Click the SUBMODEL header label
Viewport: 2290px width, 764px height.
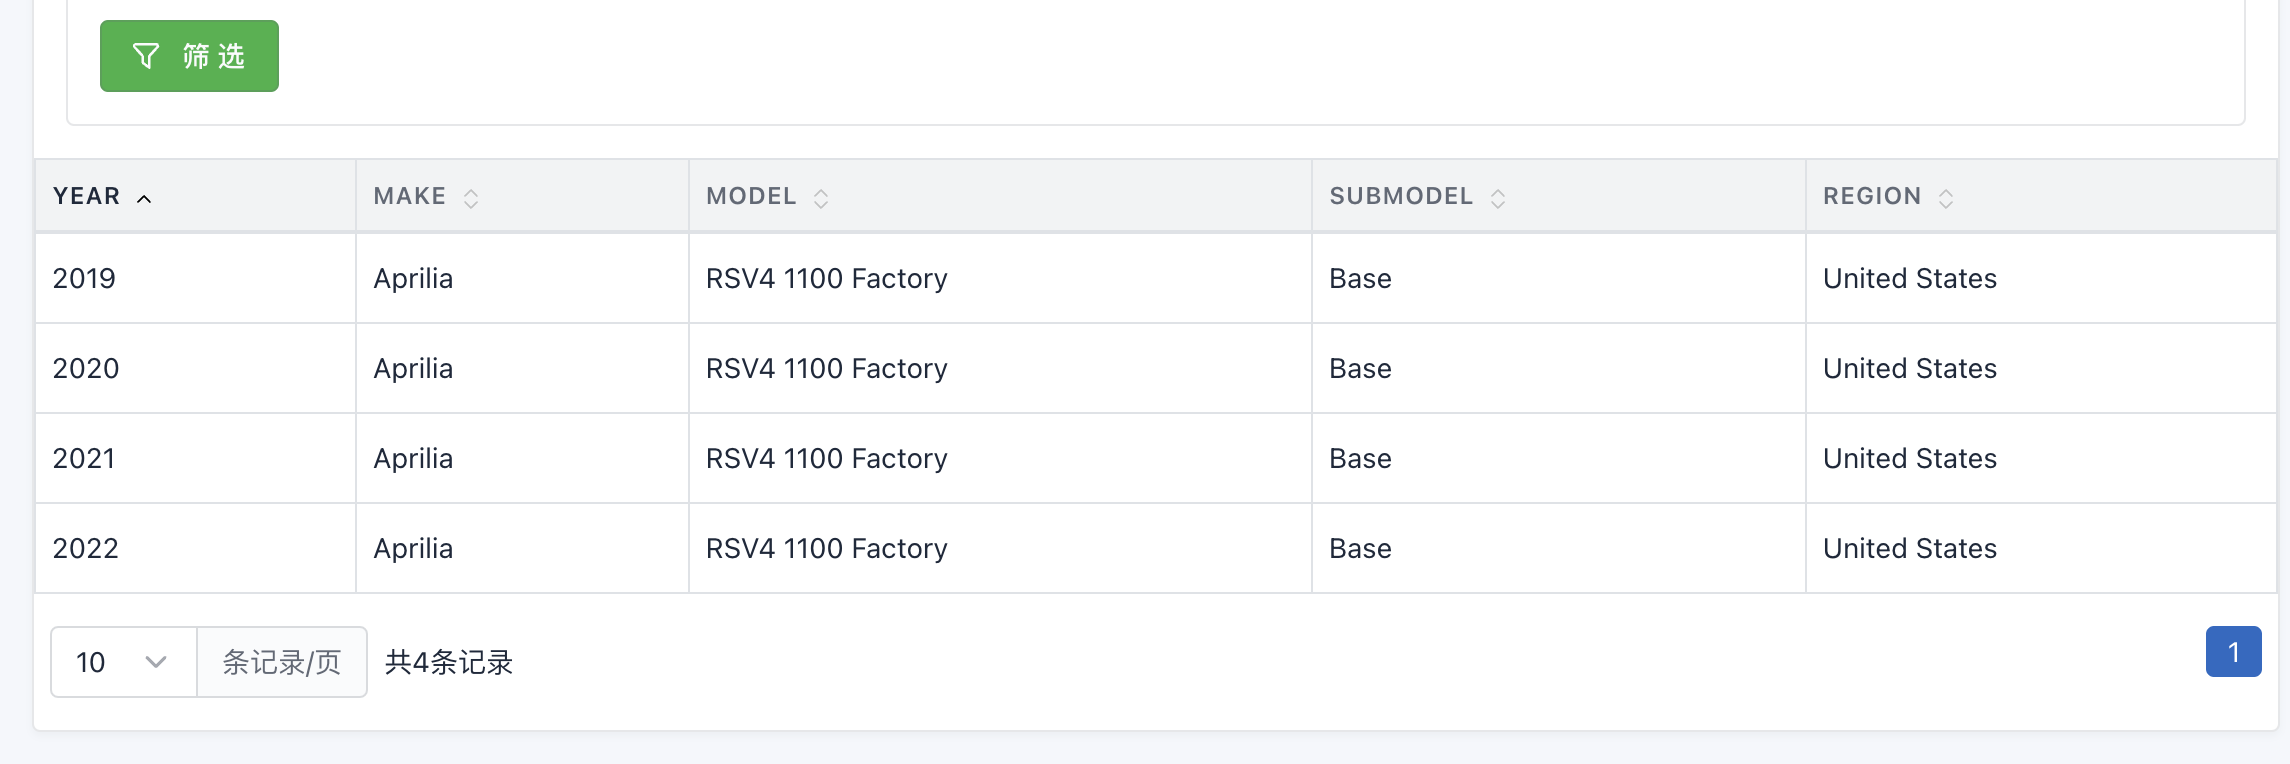tap(1401, 196)
